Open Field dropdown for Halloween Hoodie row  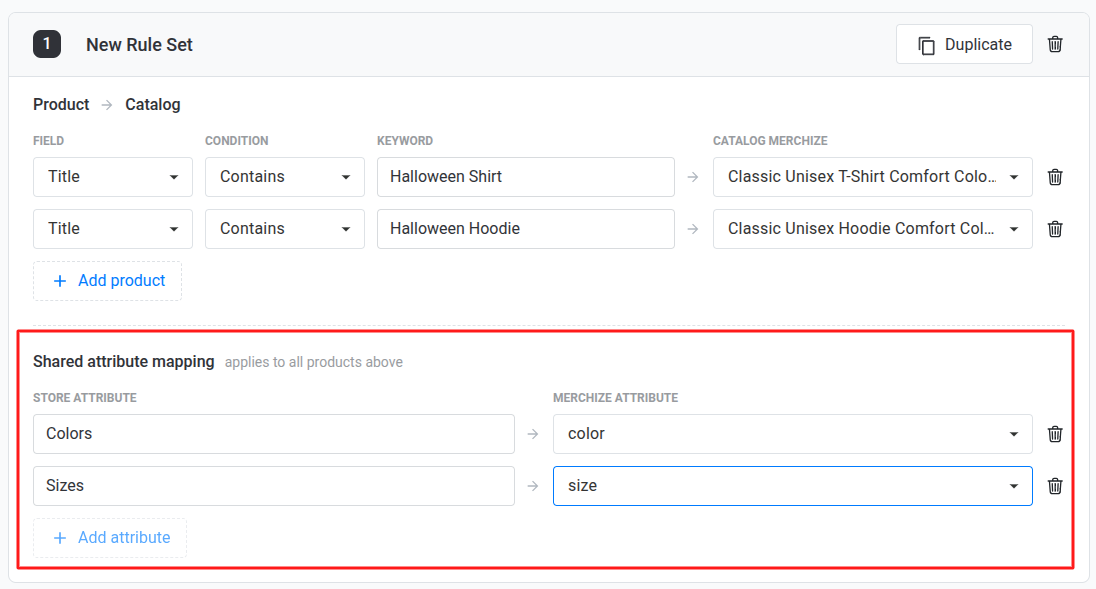tap(113, 228)
